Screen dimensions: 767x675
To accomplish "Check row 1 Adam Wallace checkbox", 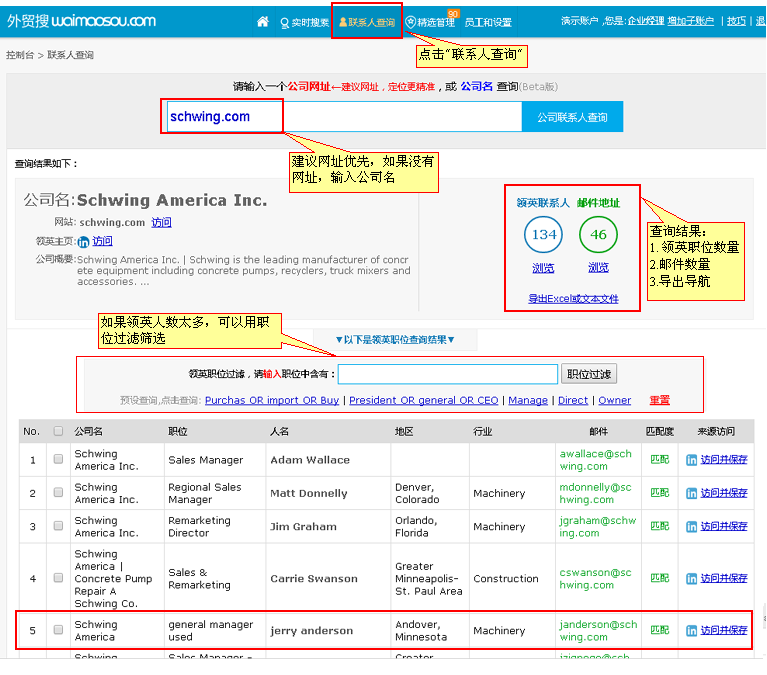I will click(58, 459).
